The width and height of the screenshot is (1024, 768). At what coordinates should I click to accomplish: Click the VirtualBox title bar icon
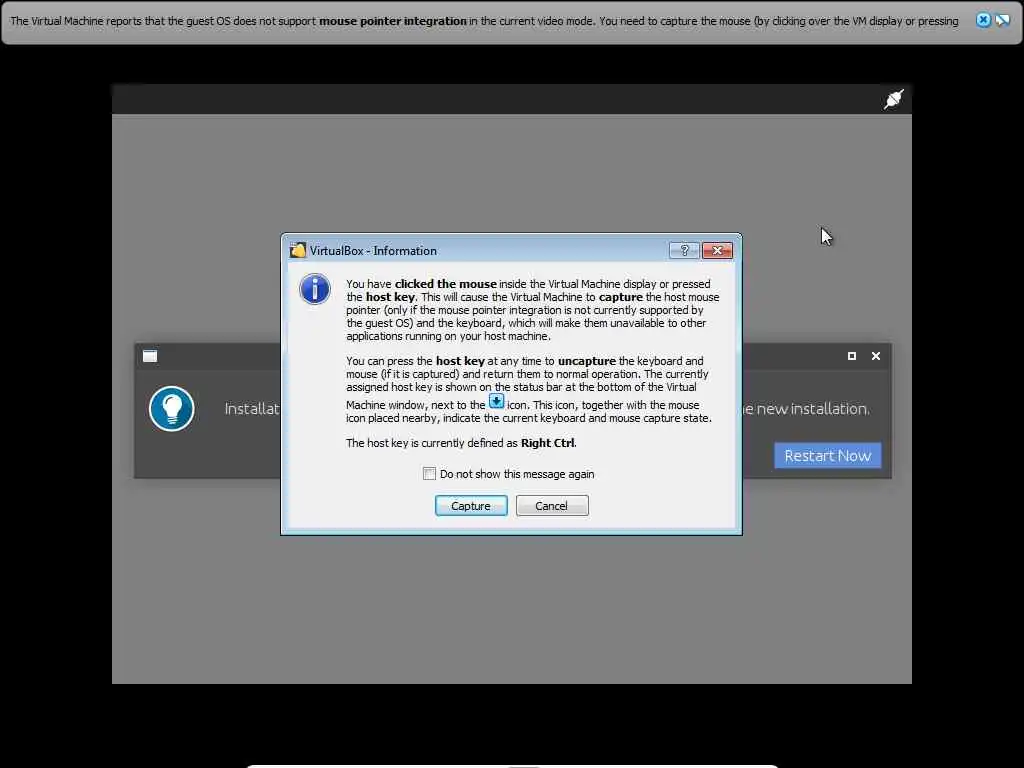point(298,251)
